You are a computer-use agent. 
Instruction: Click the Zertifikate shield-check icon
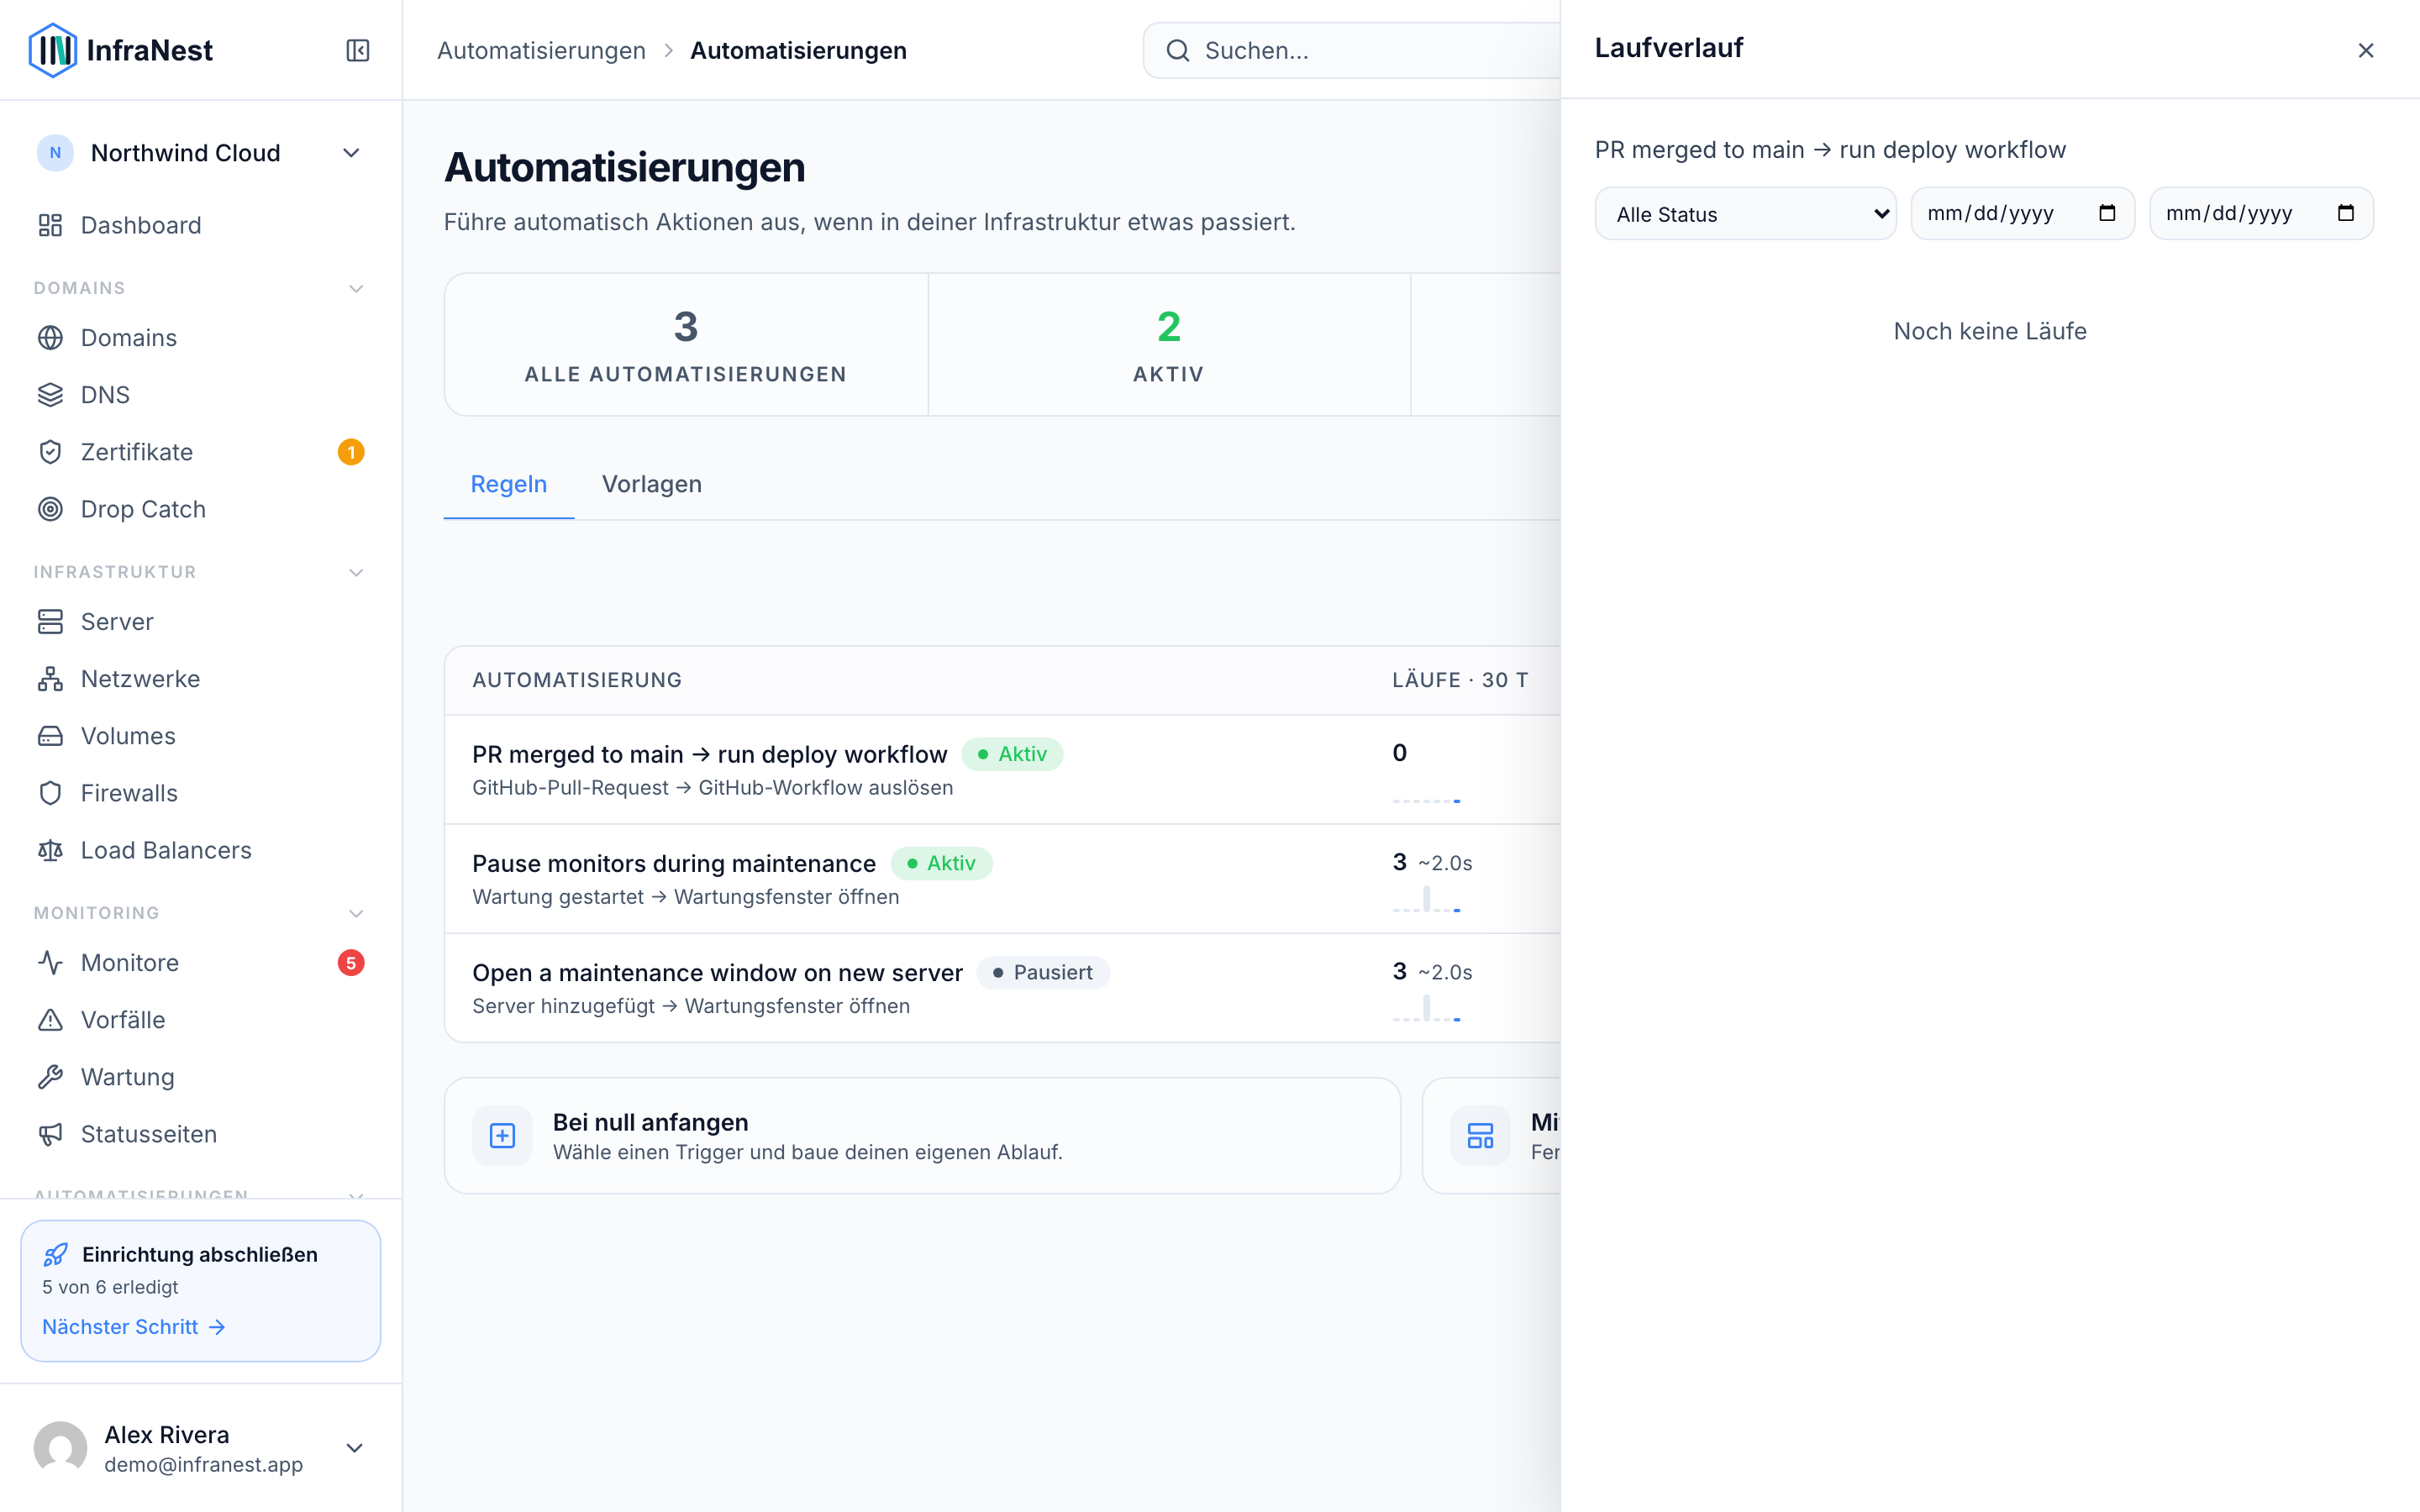50,452
